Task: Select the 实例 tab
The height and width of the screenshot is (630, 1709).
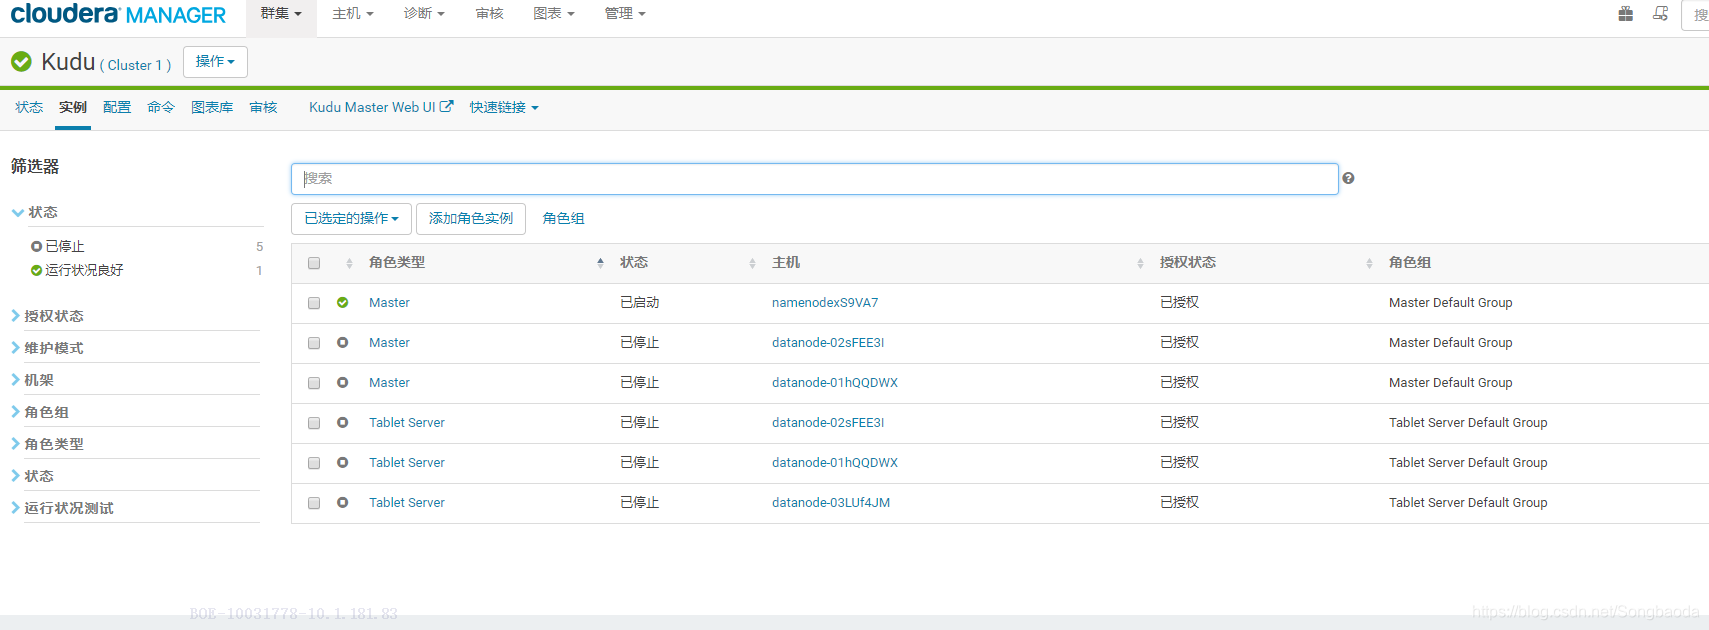Action: 73,107
